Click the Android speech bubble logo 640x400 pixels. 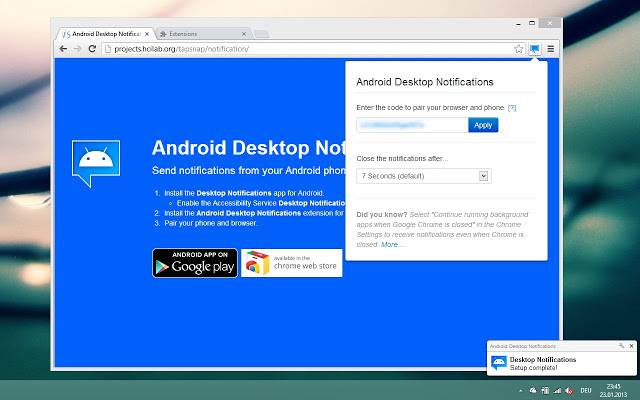96,164
